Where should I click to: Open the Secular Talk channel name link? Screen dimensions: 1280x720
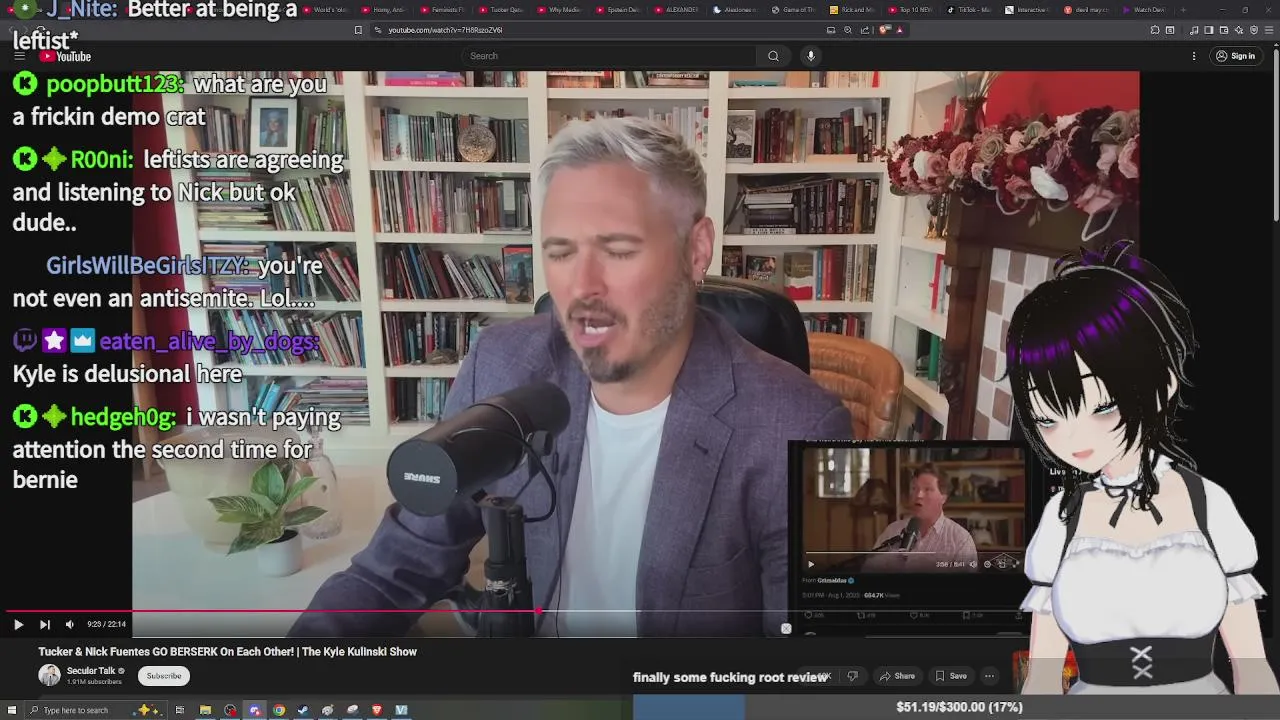[91, 671]
